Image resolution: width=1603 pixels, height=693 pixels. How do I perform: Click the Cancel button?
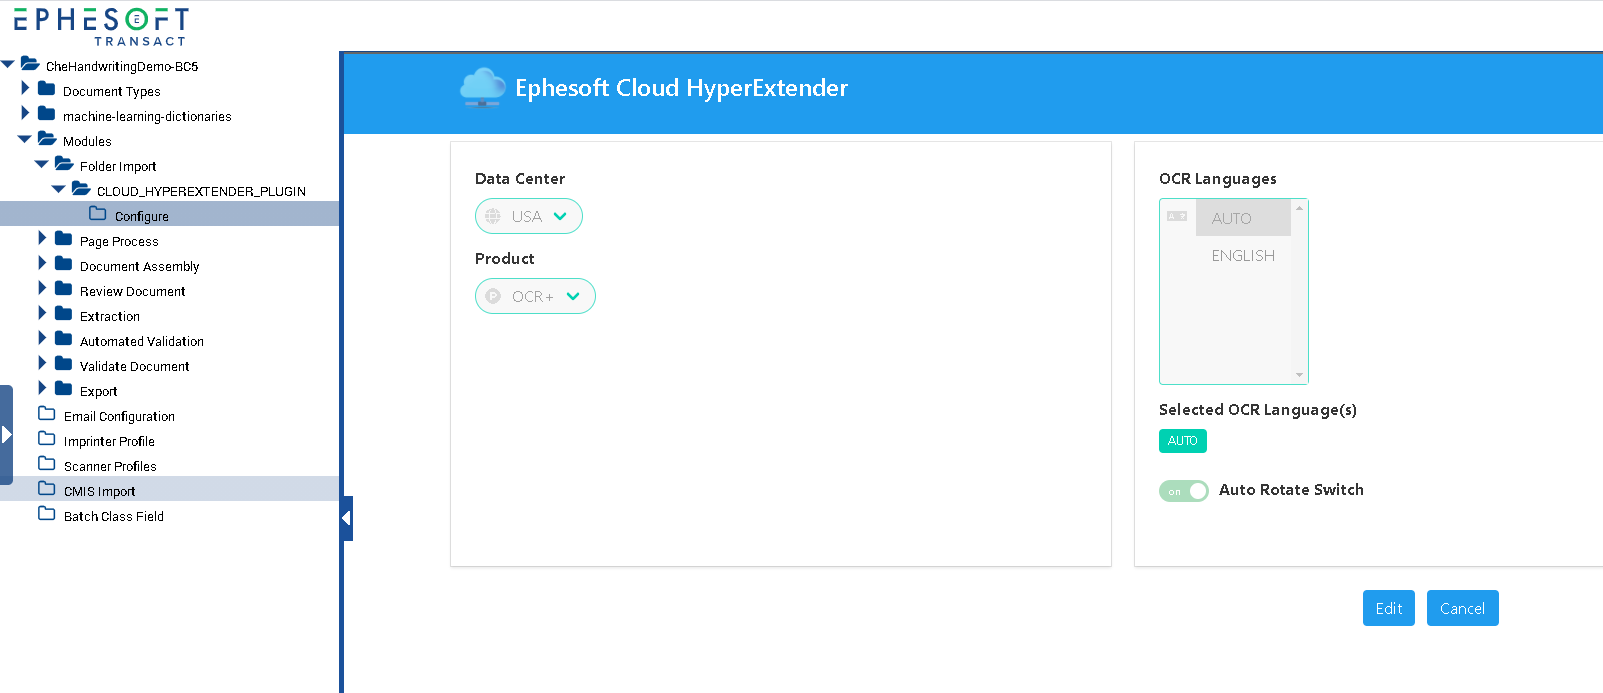click(1463, 608)
